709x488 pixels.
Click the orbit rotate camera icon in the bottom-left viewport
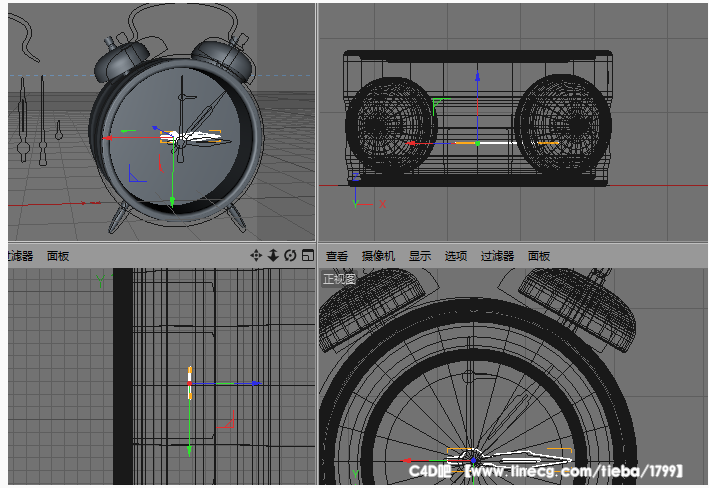(x=290, y=256)
